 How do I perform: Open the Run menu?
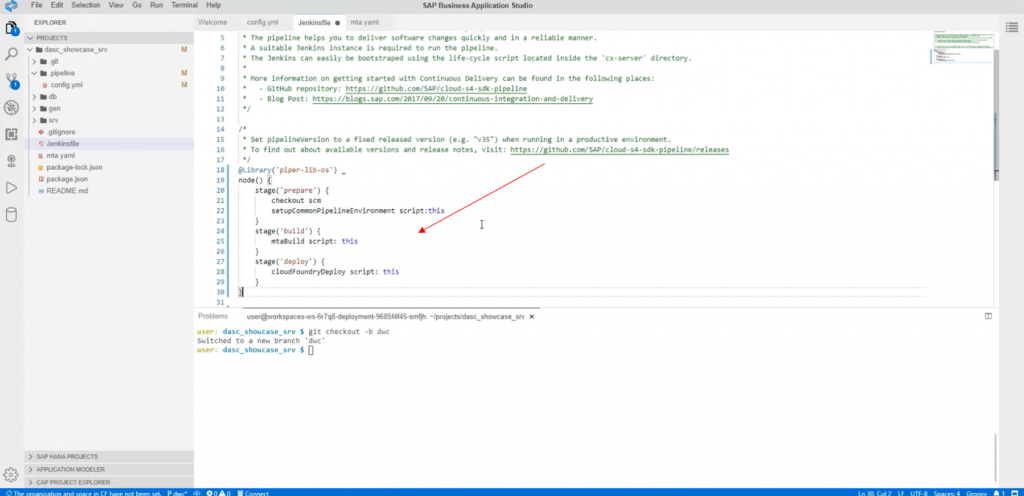point(156,5)
